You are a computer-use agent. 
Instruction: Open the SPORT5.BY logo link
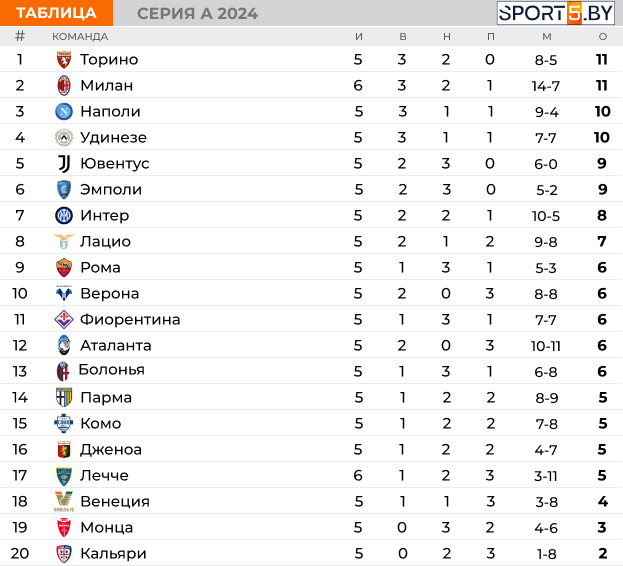pyautogui.click(x=555, y=13)
